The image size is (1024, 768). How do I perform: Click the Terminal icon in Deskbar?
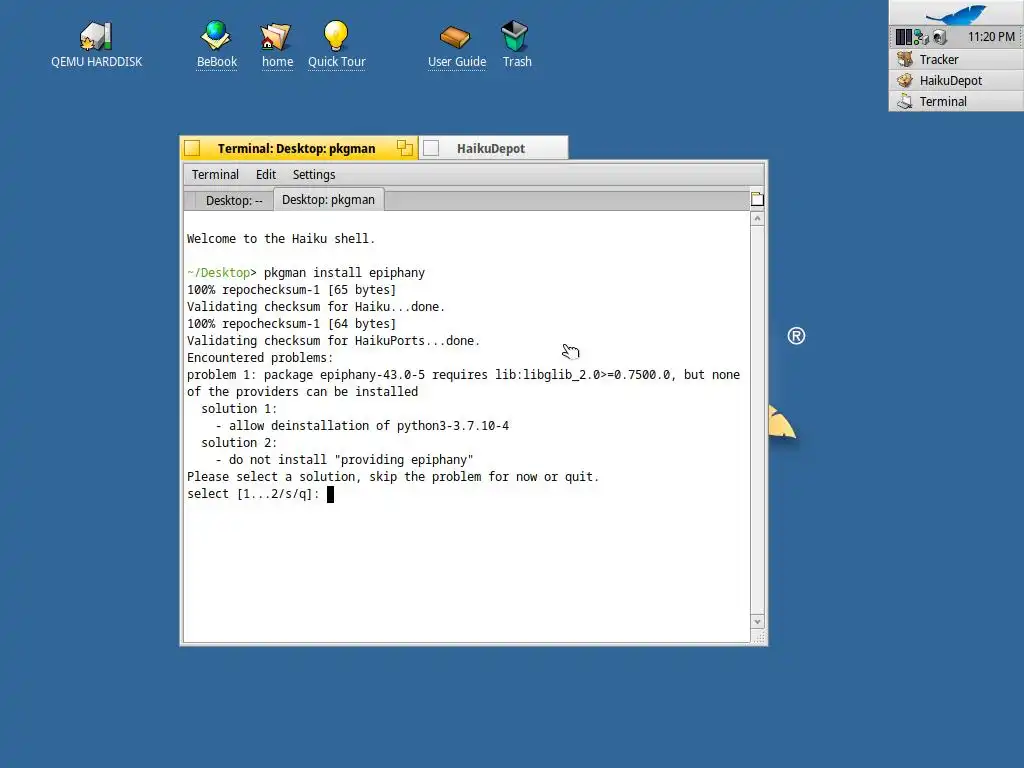point(905,101)
